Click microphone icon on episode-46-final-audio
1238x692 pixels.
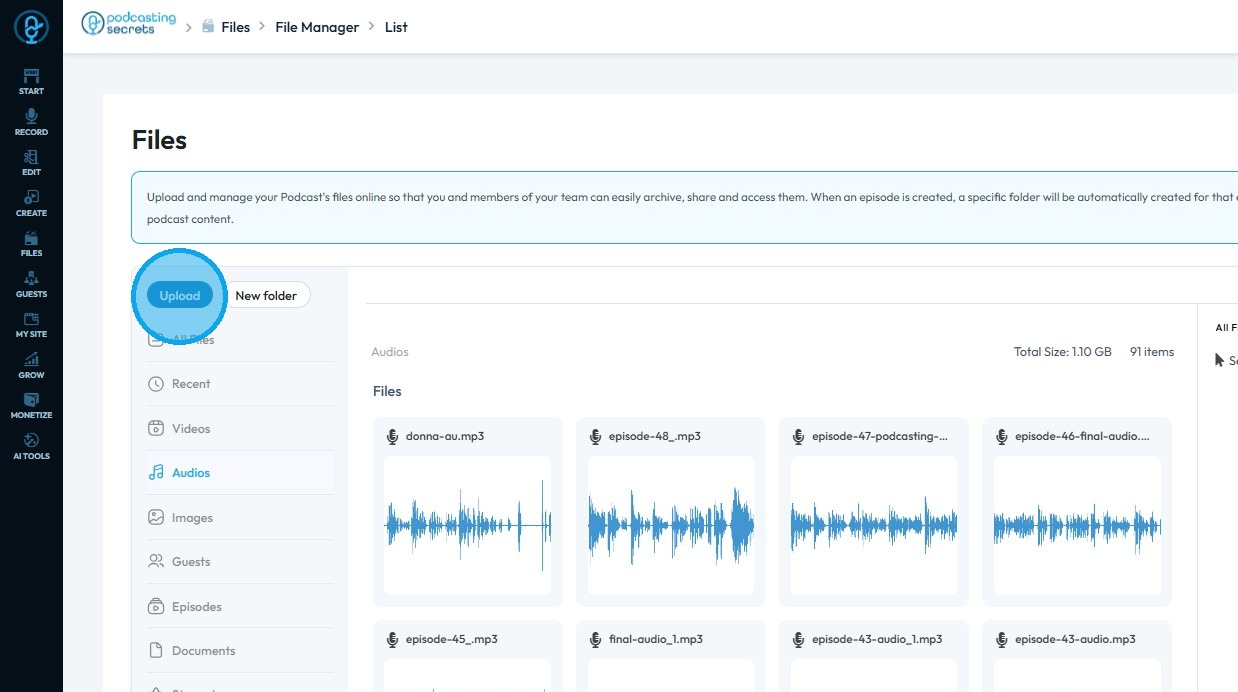1001,437
